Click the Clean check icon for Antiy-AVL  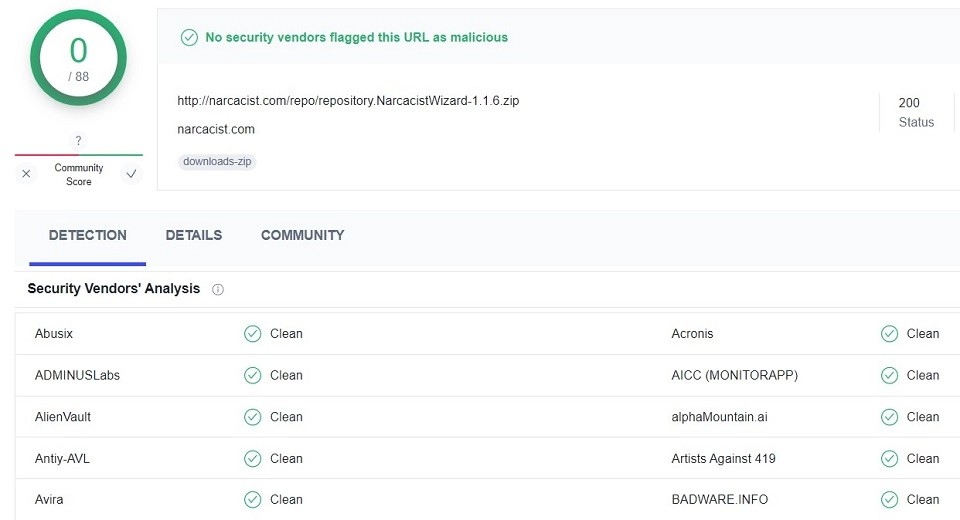(x=252, y=459)
